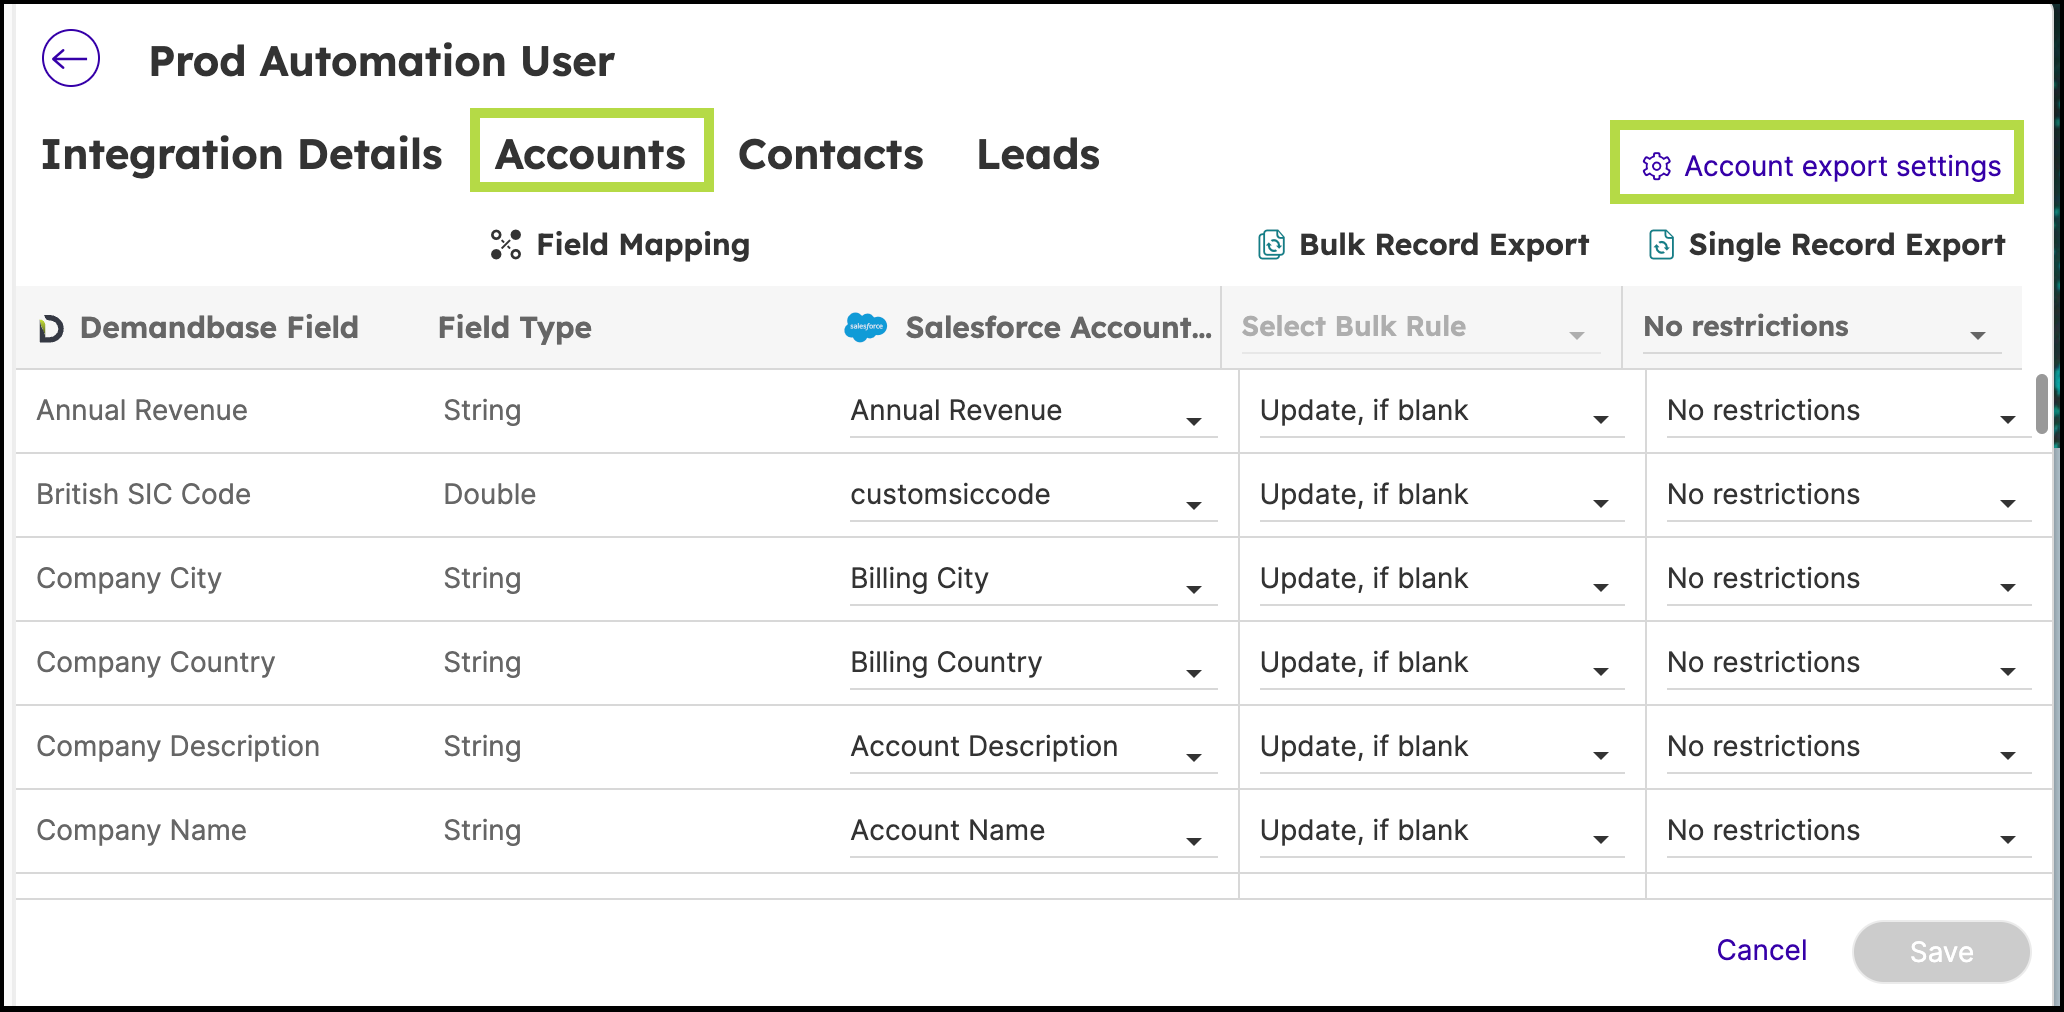This screenshot has height=1012, width=2064.
Task: Click the Field Mapping icon
Action: 506,244
